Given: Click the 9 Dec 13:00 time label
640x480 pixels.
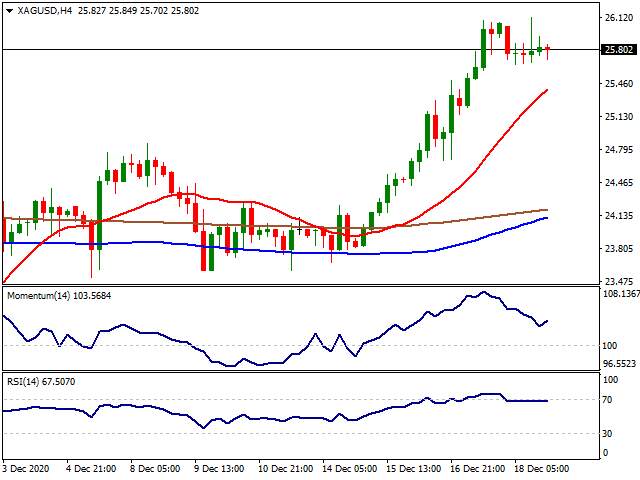Looking at the screenshot, I should coord(219,469).
